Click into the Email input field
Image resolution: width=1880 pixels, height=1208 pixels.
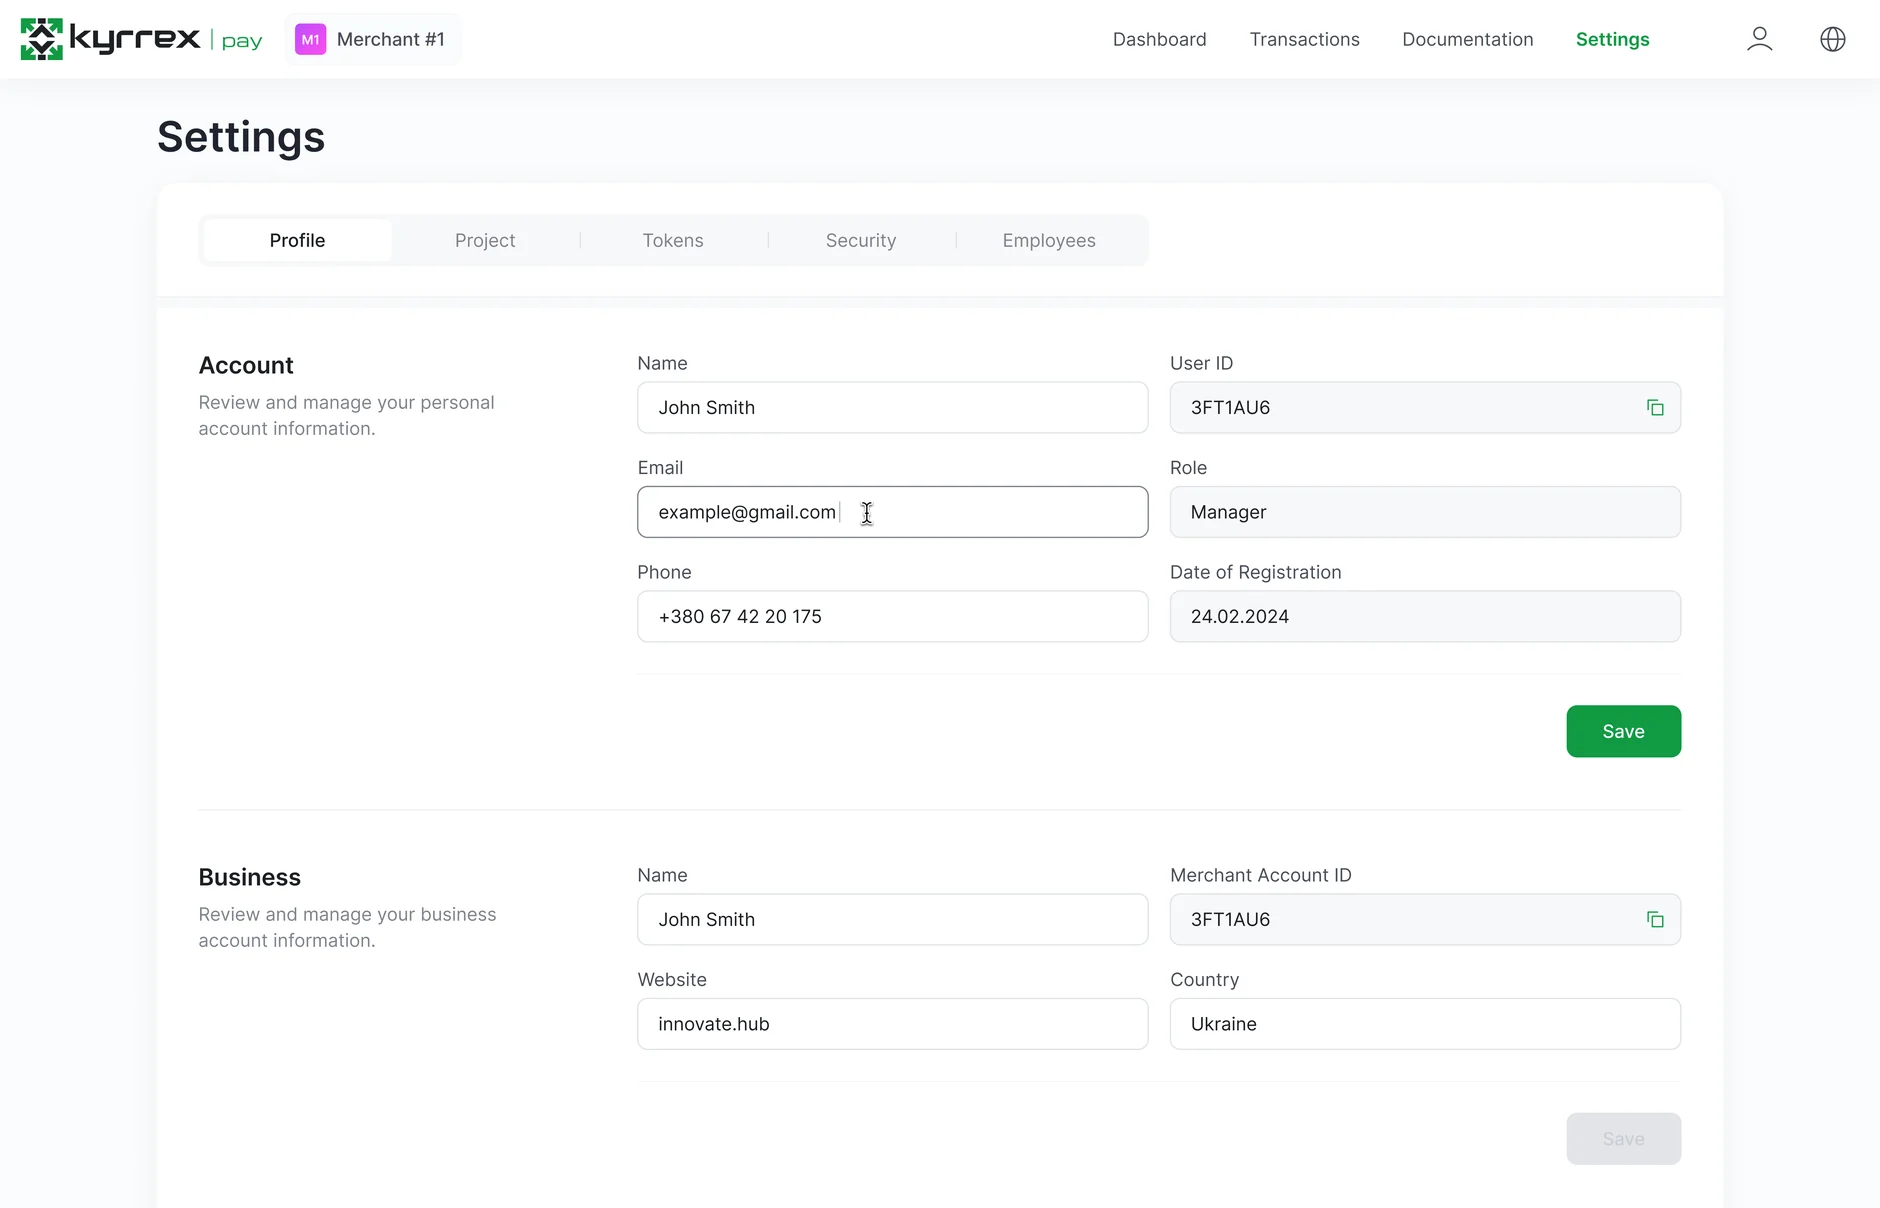(892, 512)
